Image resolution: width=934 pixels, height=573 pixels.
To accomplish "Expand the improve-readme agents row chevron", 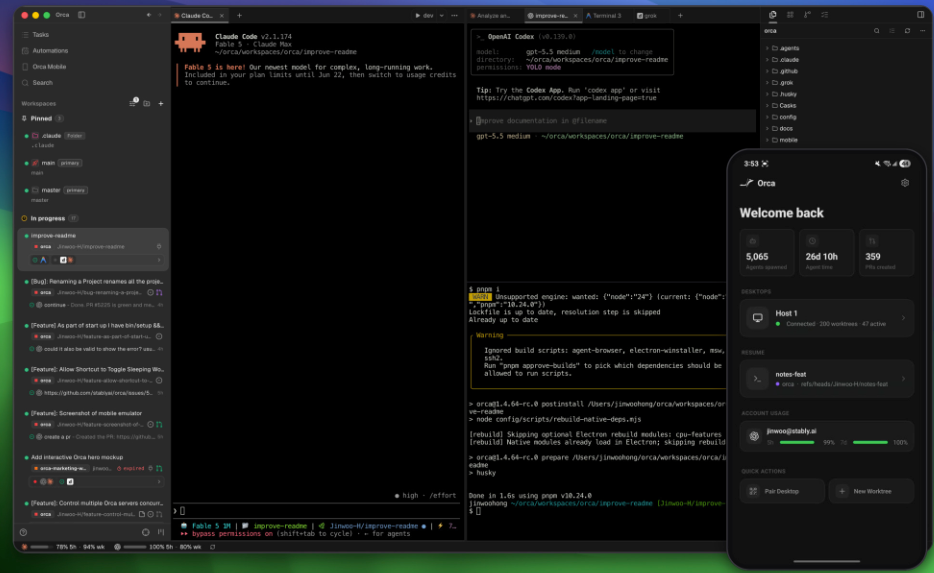I will 159,260.
